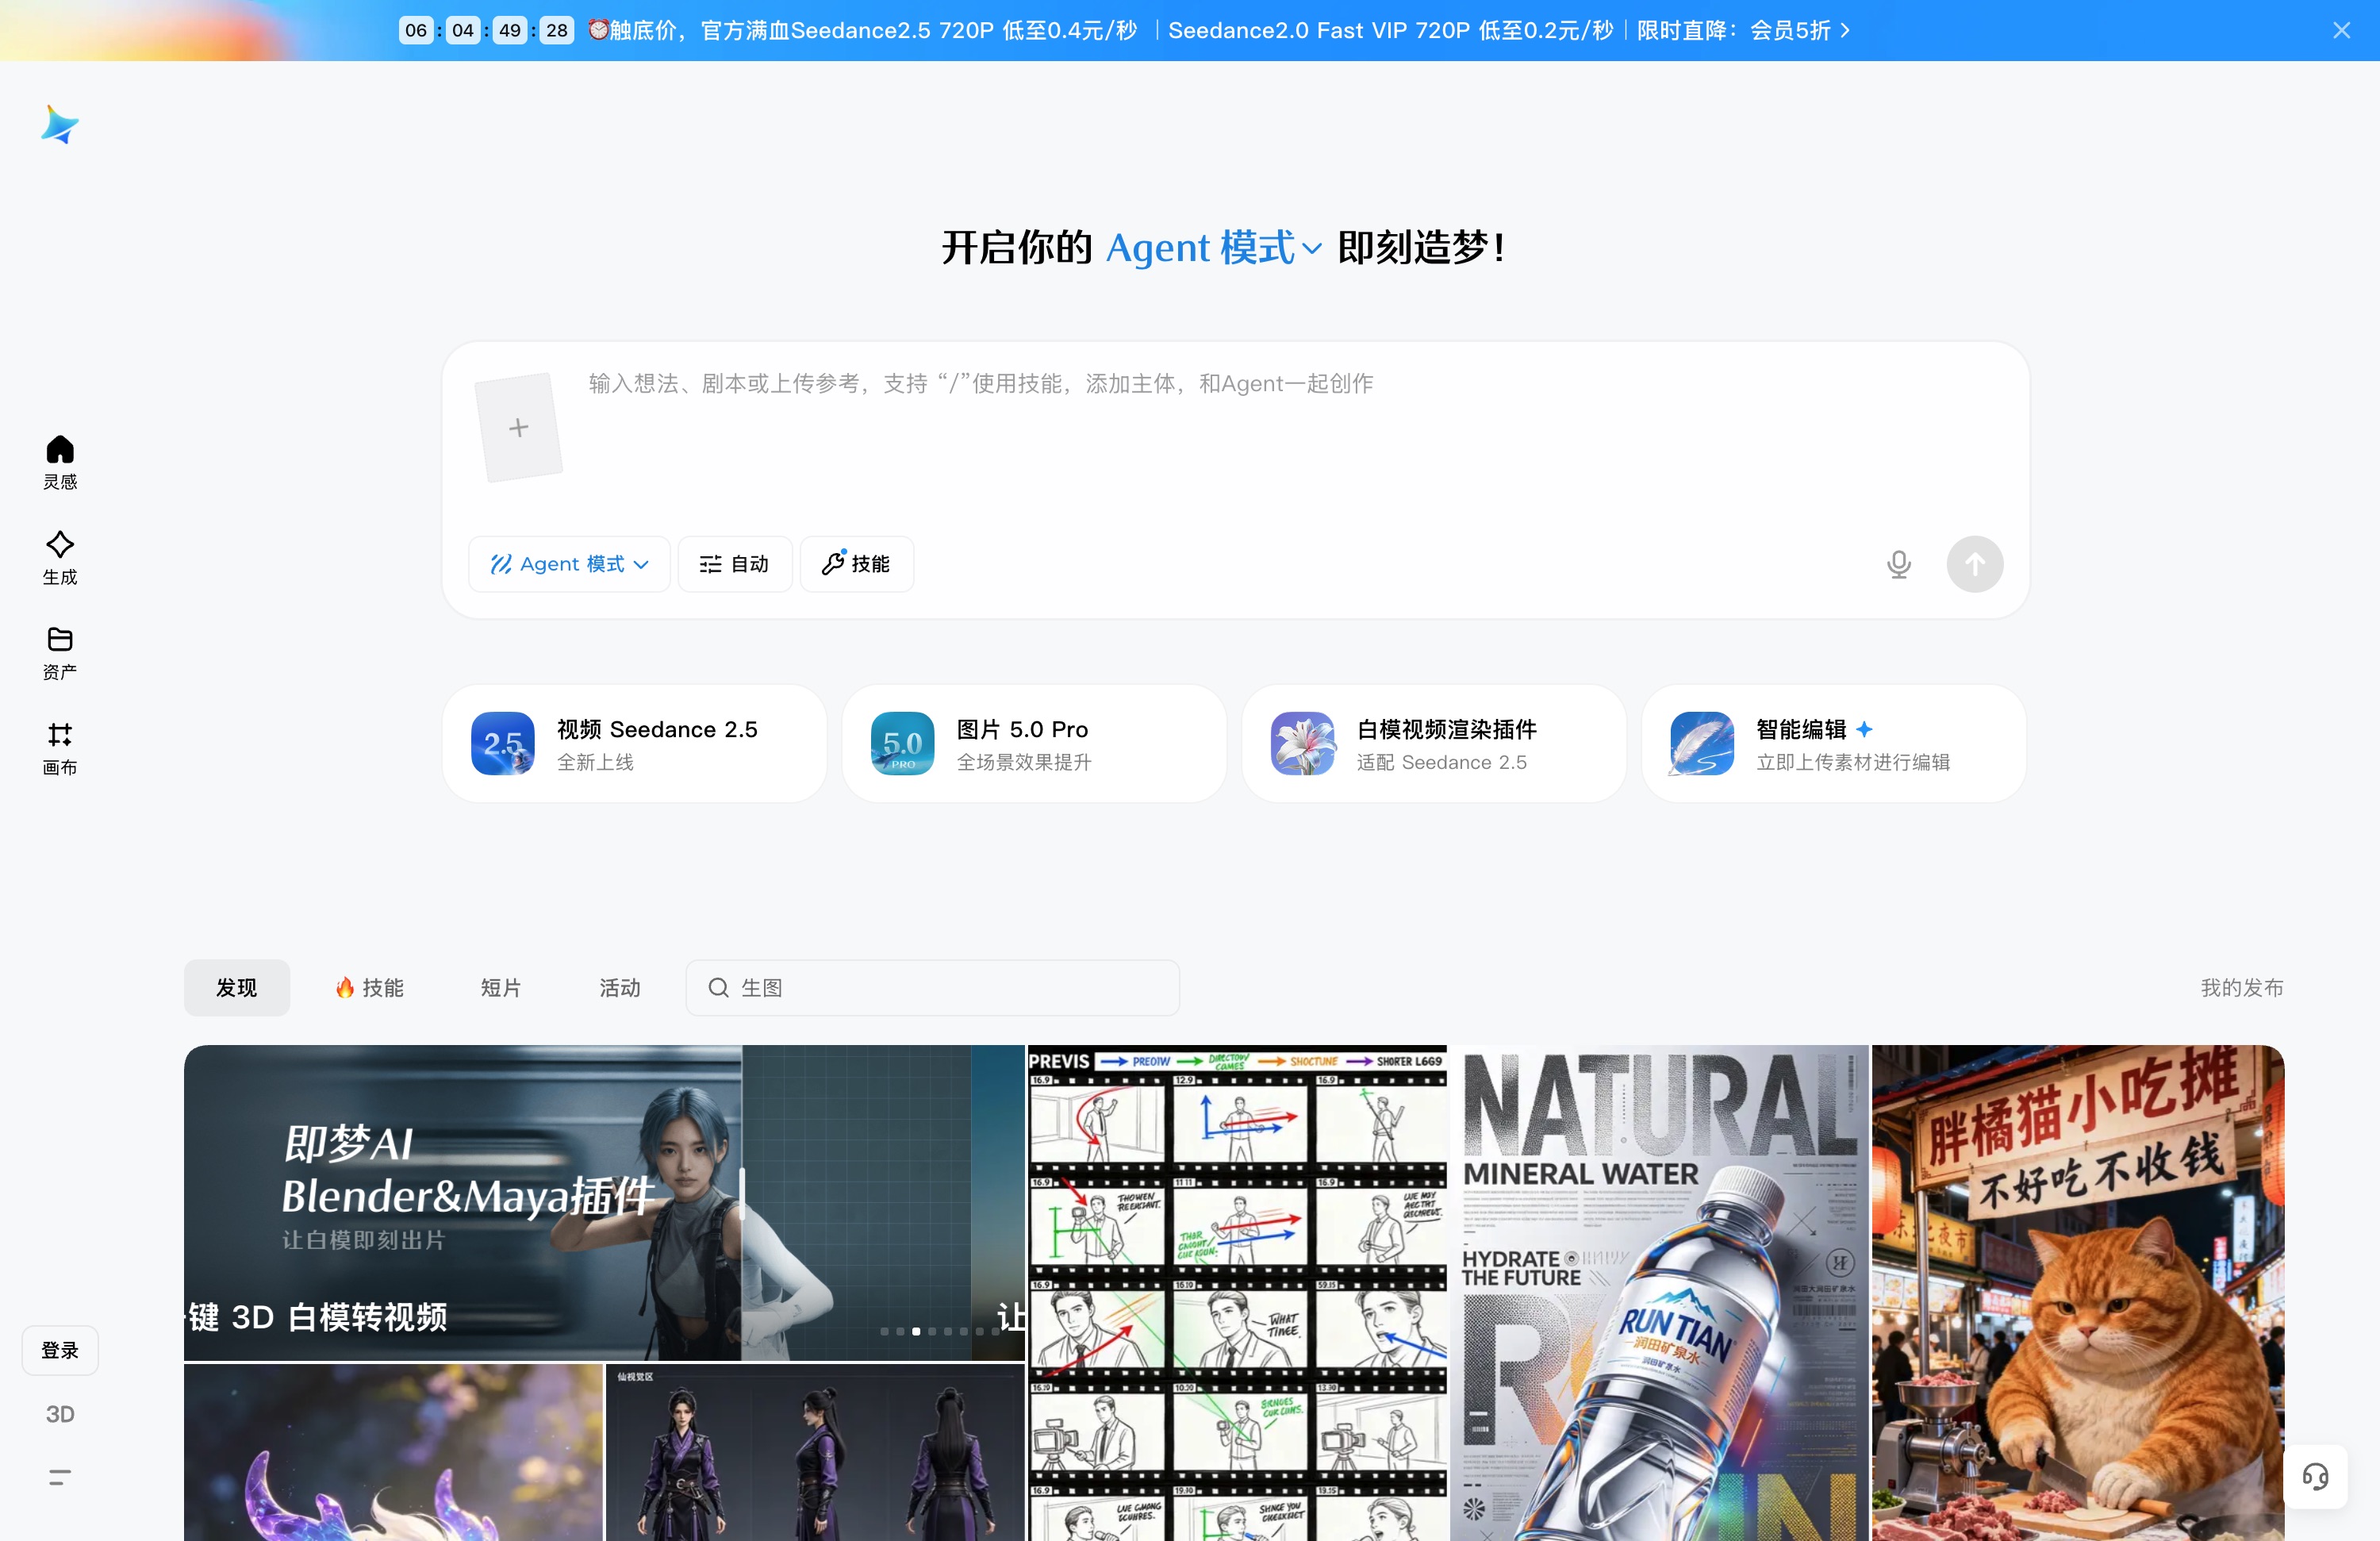Click the 登录 login button
The image size is (2380, 1541).
(x=60, y=1350)
